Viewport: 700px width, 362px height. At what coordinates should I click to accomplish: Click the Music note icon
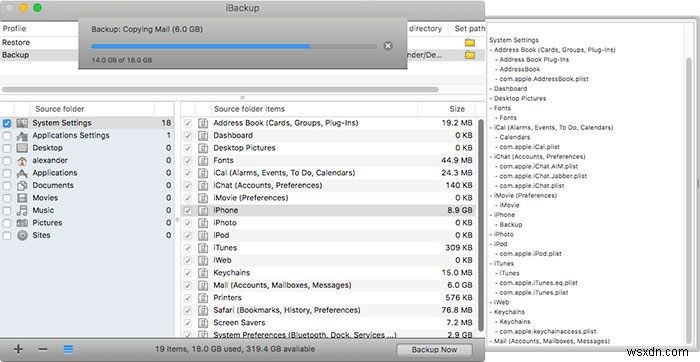click(x=22, y=210)
